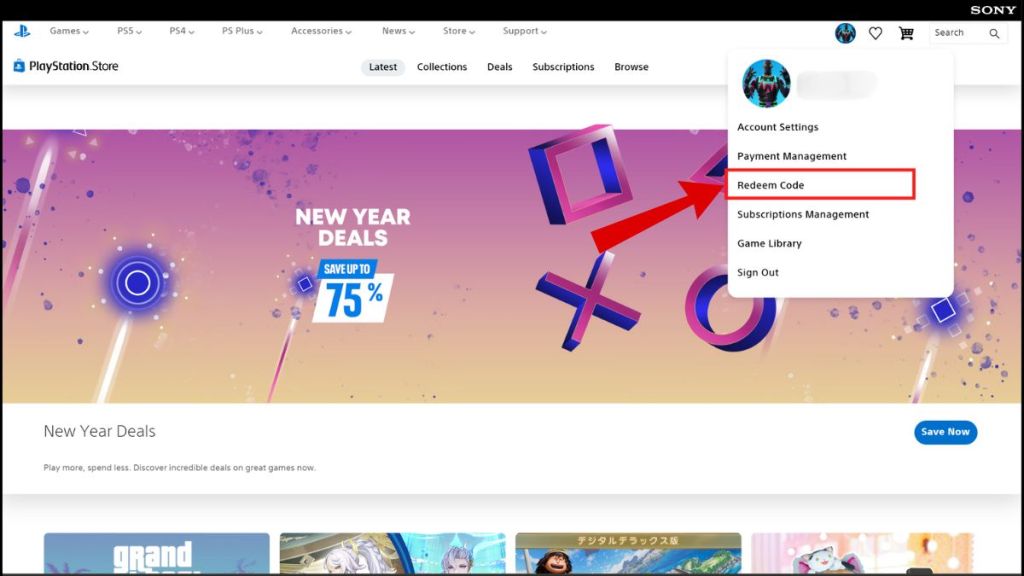
Task: Open the wishlist heart icon
Action: [875, 33]
